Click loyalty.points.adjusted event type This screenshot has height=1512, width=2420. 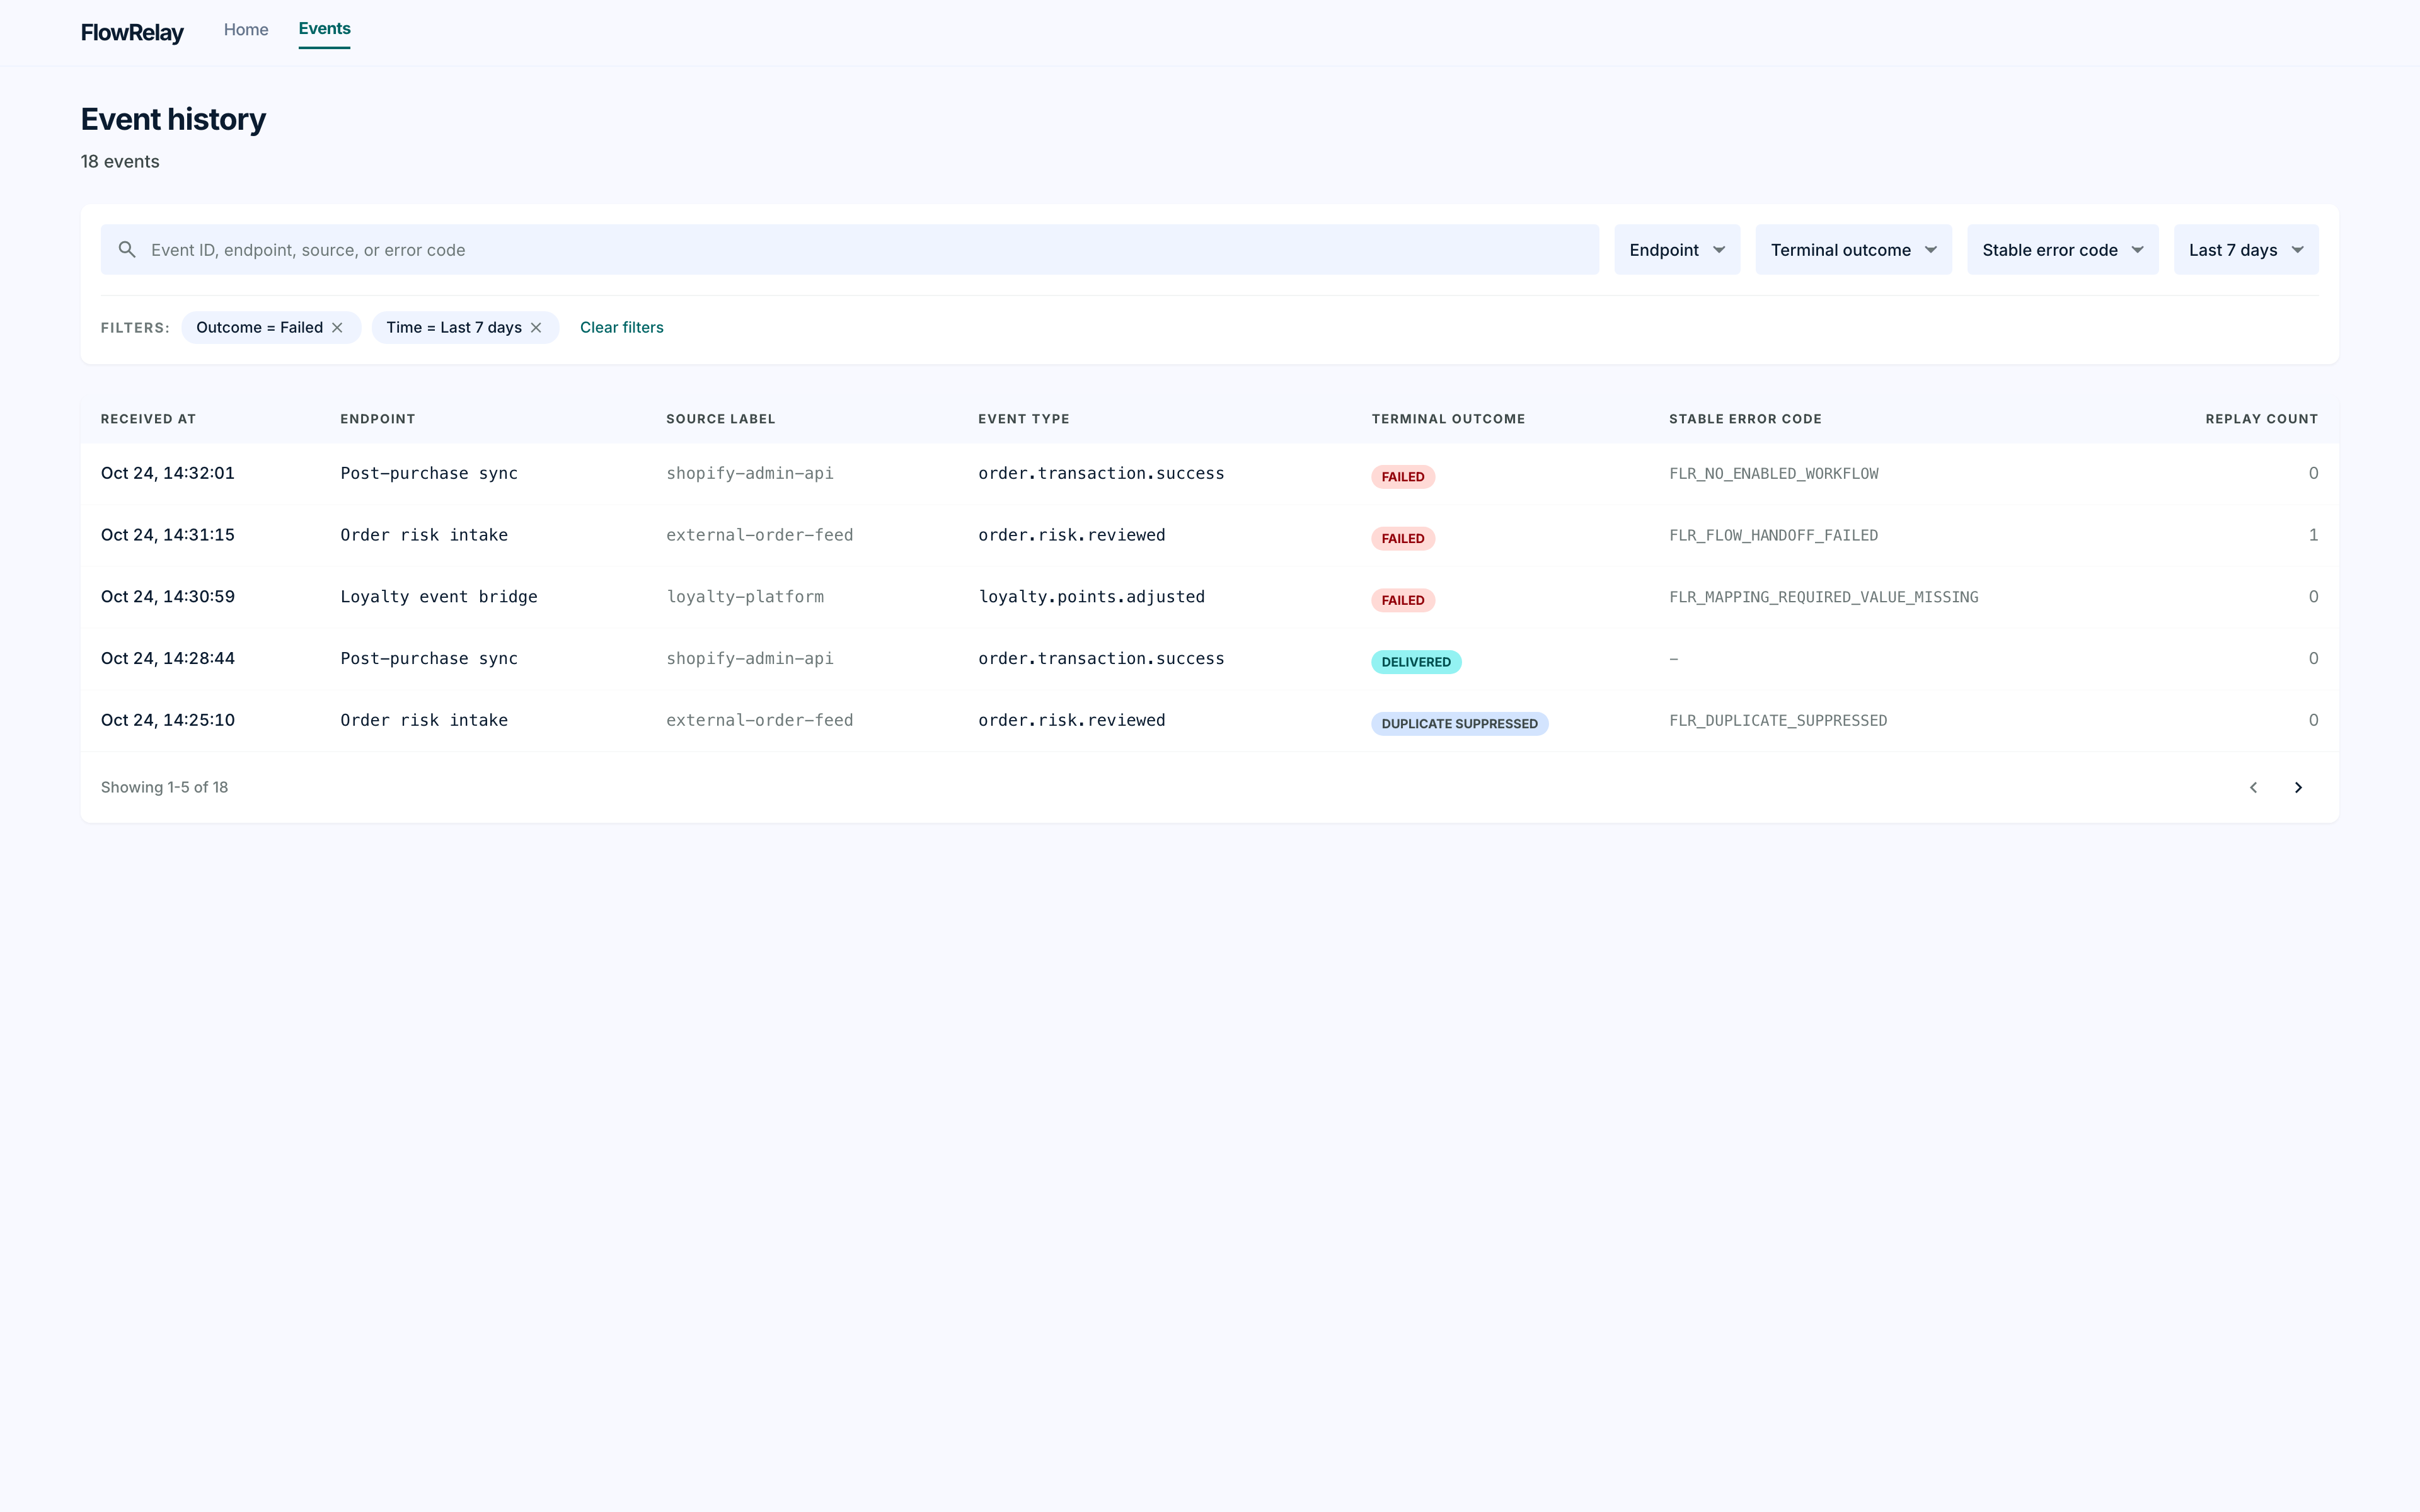tap(1091, 597)
